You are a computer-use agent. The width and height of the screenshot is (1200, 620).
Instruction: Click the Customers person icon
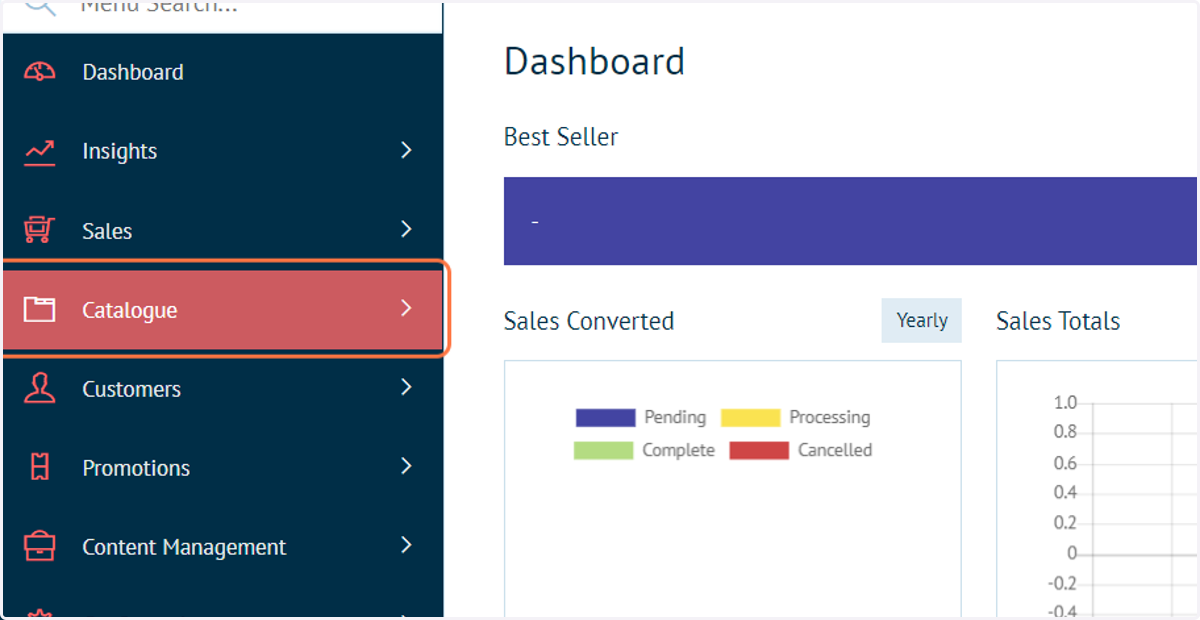coord(39,388)
